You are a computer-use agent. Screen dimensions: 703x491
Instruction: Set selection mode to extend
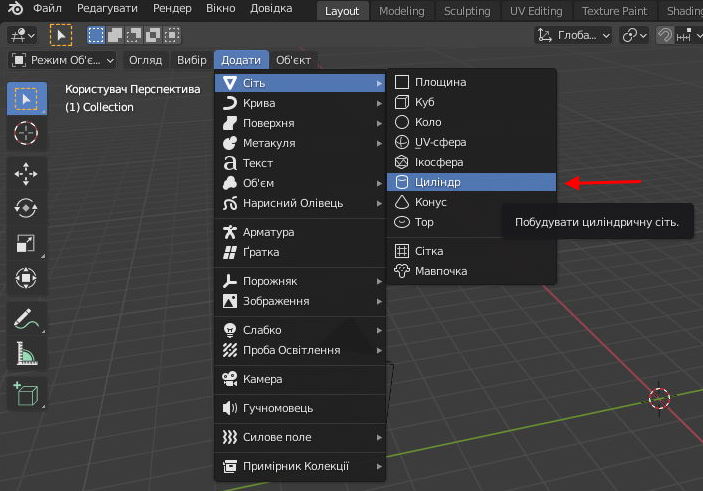115,35
